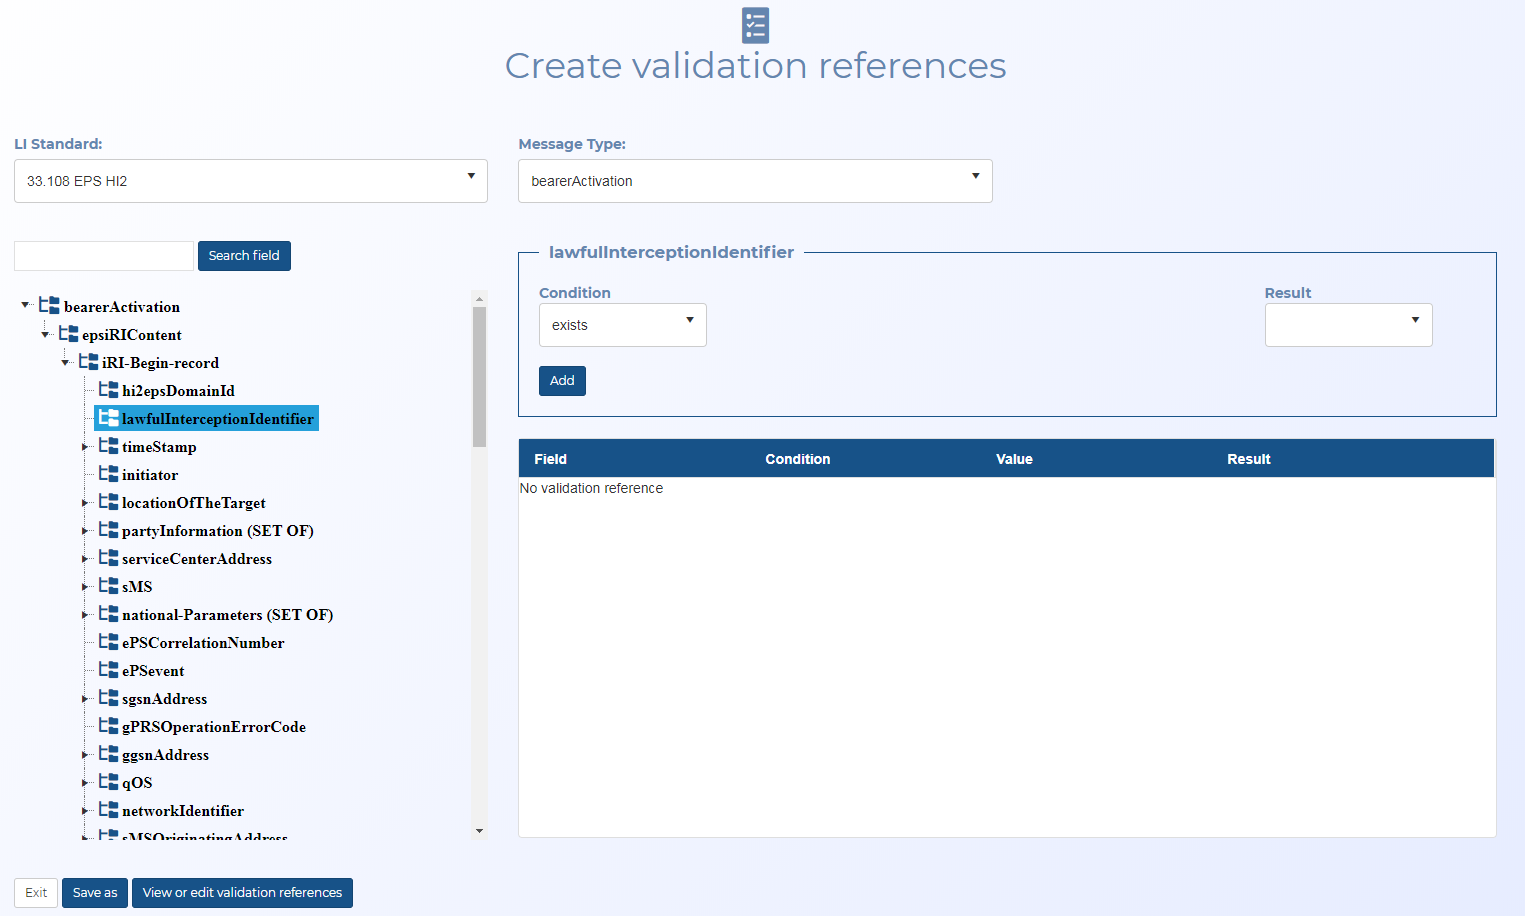Click View or edit validation references
Viewport: 1525px width, 916px height.
tap(242, 893)
